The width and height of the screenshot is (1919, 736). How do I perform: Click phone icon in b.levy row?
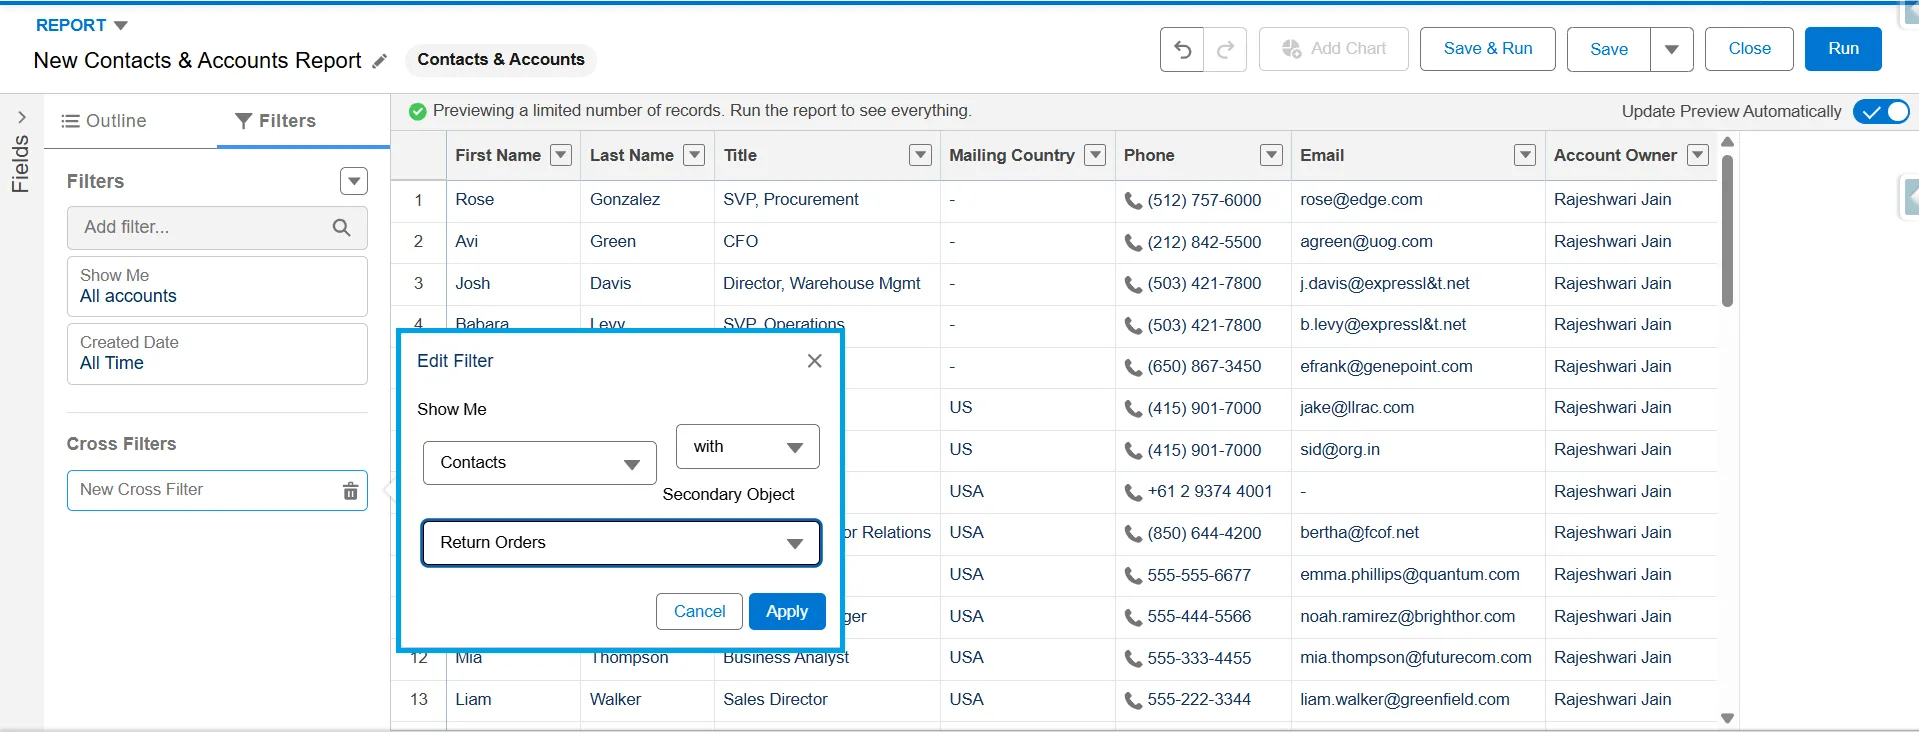(1133, 326)
